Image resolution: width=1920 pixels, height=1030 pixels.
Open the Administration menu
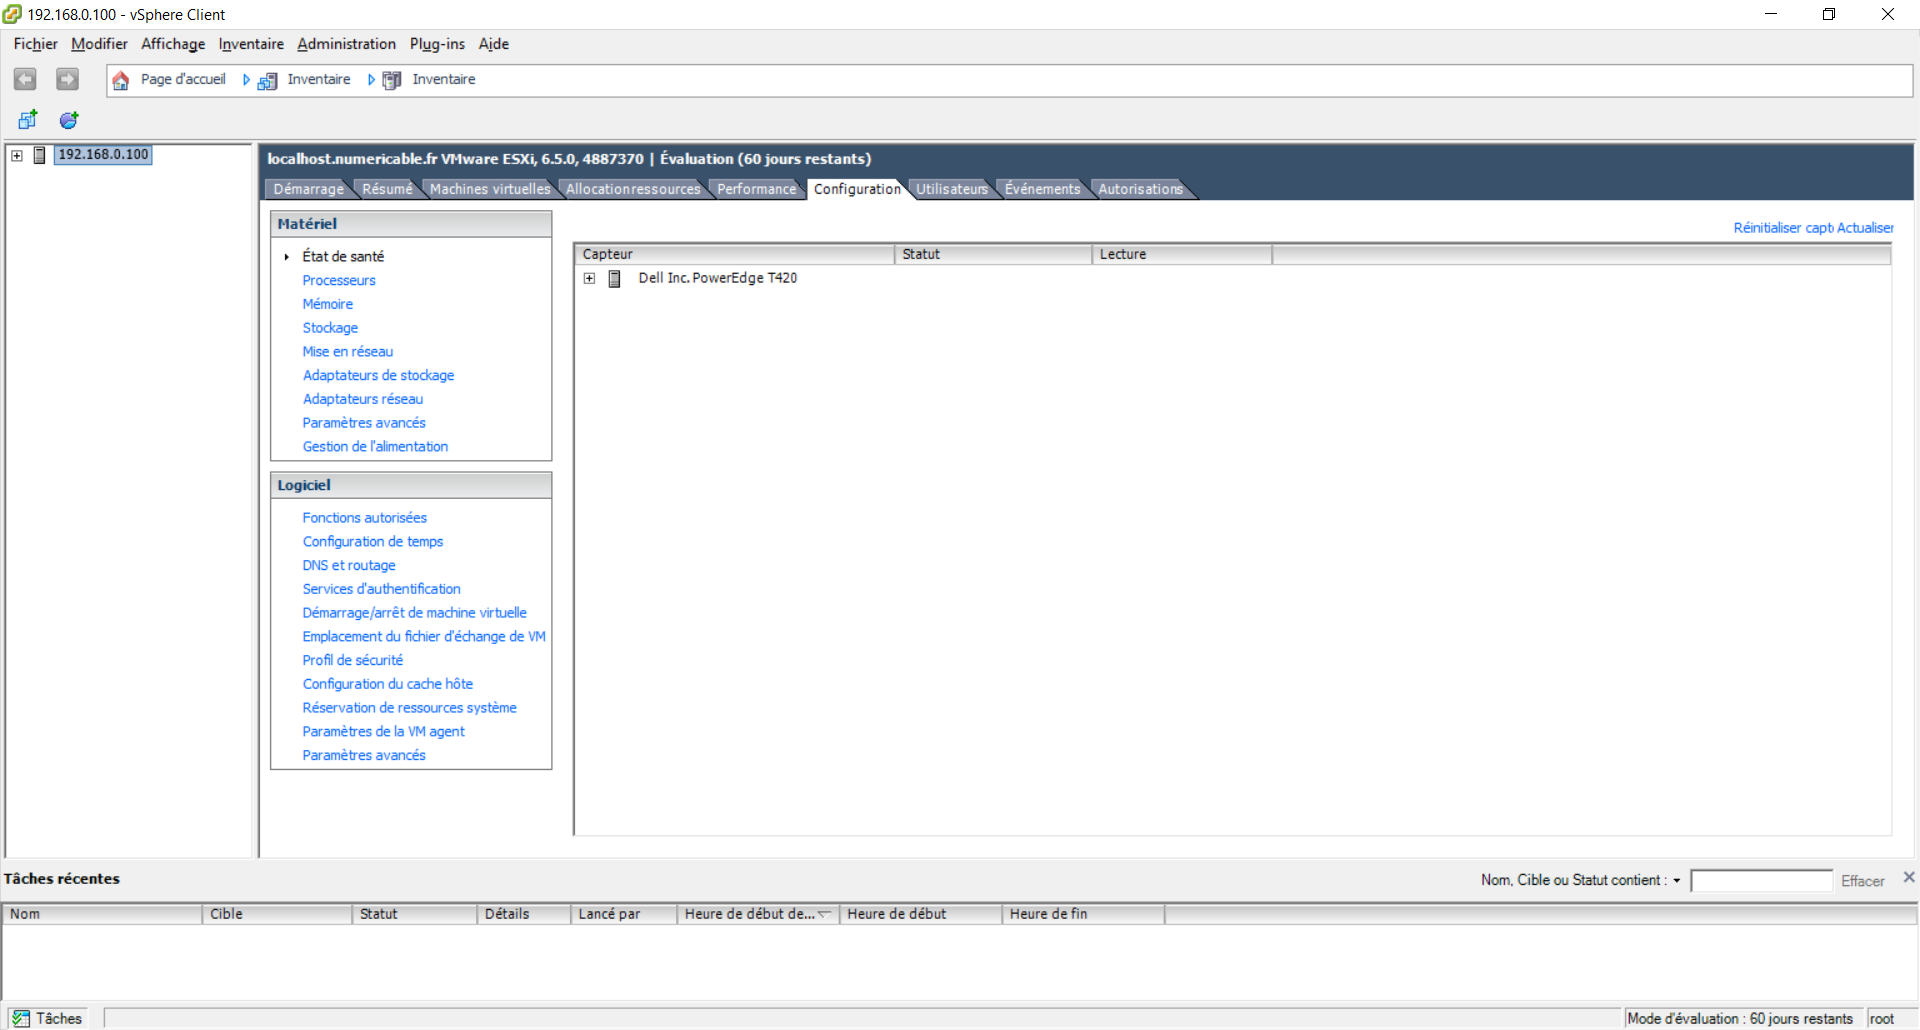pyautogui.click(x=346, y=44)
